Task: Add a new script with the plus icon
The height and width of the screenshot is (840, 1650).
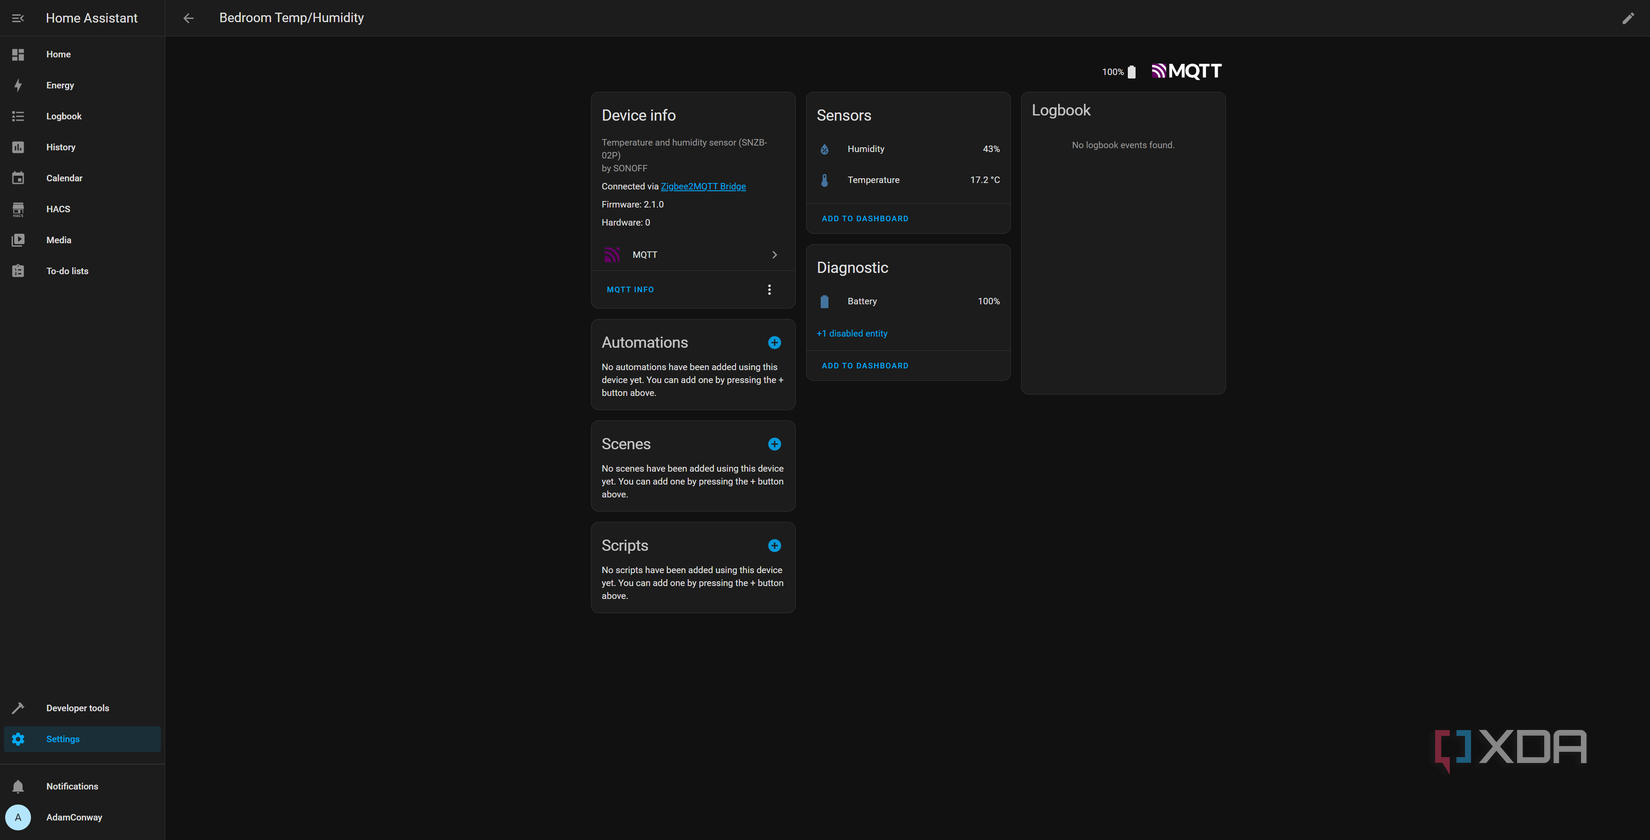Action: pos(774,546)
